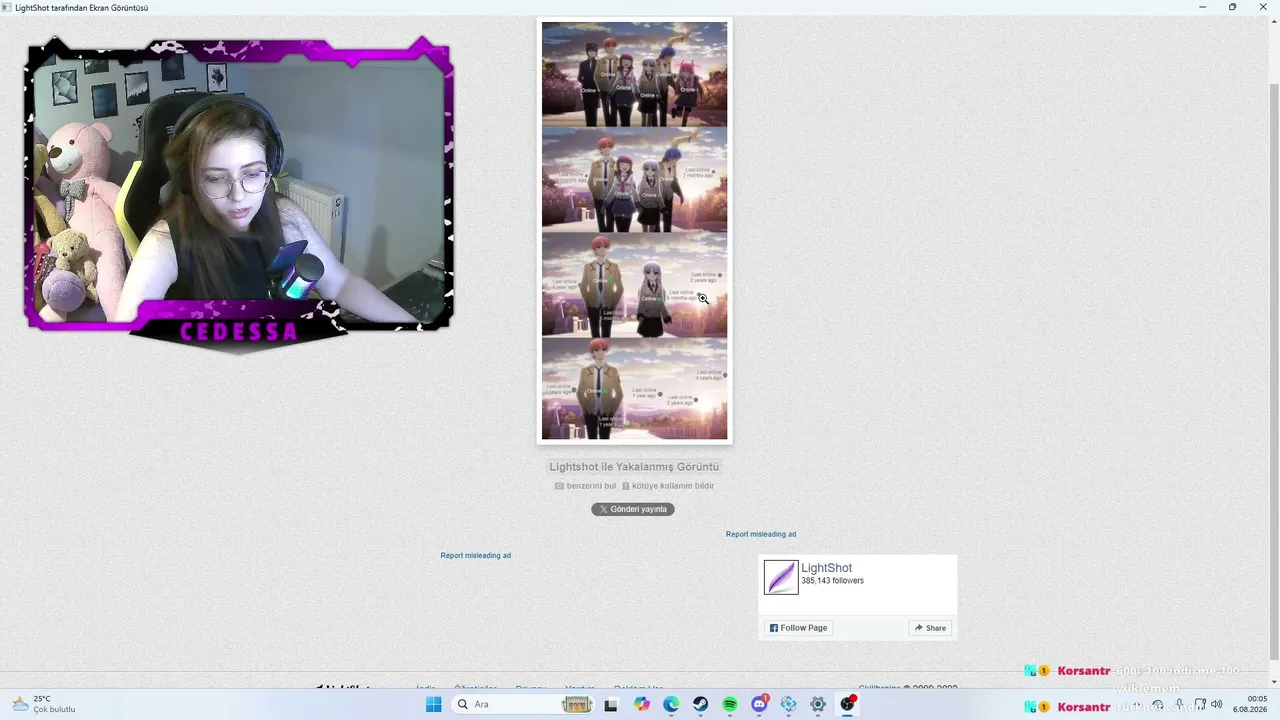
Task: Open the Steam taskbar icon
Action: [x=701, y=705]
